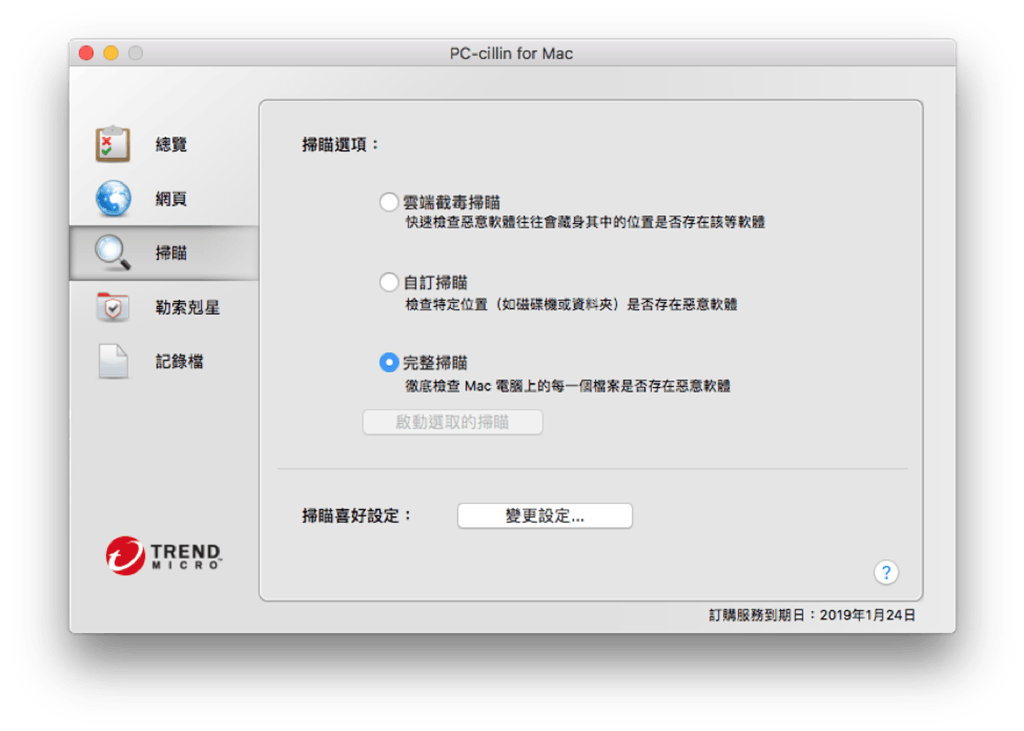Screen dimensions: 1024x731
Task: Click the 啟動選取的掃瞄 button
Action: 453,422
